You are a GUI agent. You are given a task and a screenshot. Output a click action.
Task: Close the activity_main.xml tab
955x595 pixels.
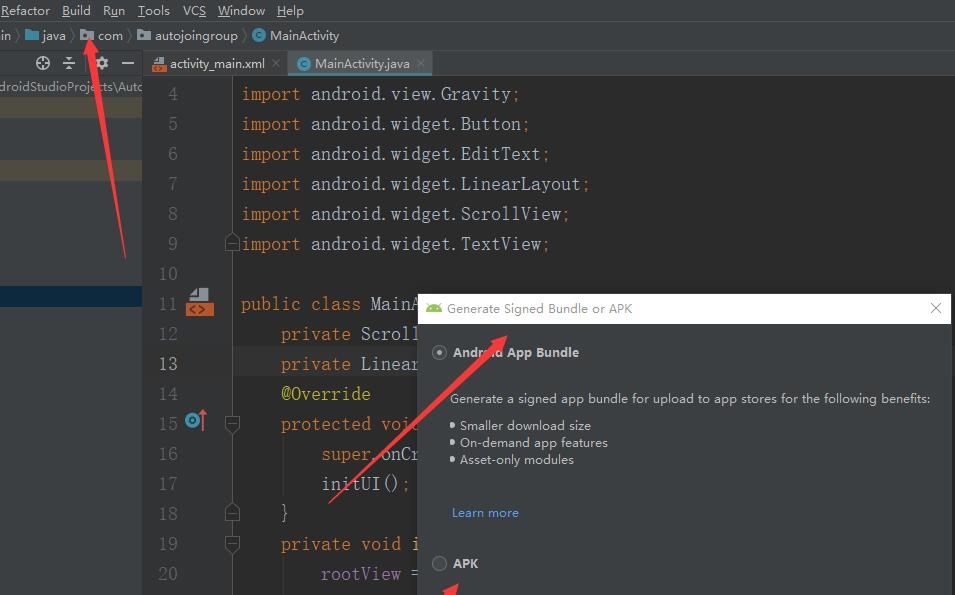[x=277, y=63]
